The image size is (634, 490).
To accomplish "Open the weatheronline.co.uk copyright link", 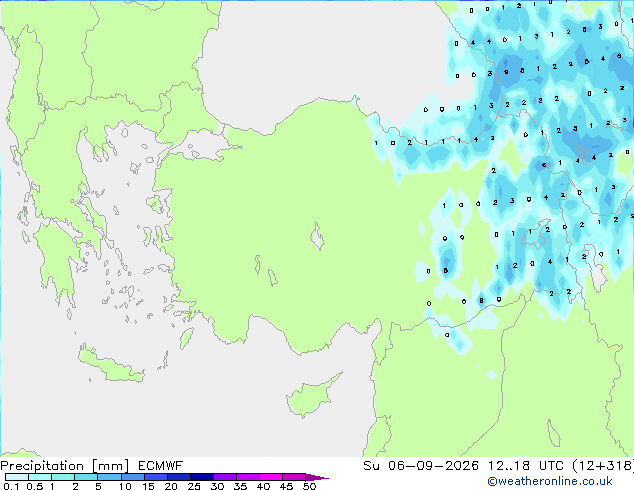I will click(x=550, y=481).
